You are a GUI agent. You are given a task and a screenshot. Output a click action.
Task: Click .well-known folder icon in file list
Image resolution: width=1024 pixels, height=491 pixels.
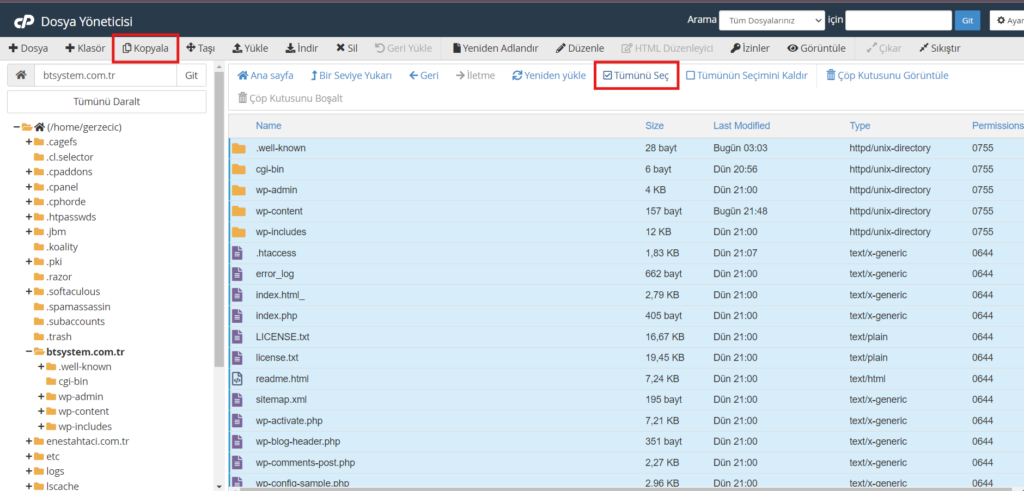click(239, 148)
